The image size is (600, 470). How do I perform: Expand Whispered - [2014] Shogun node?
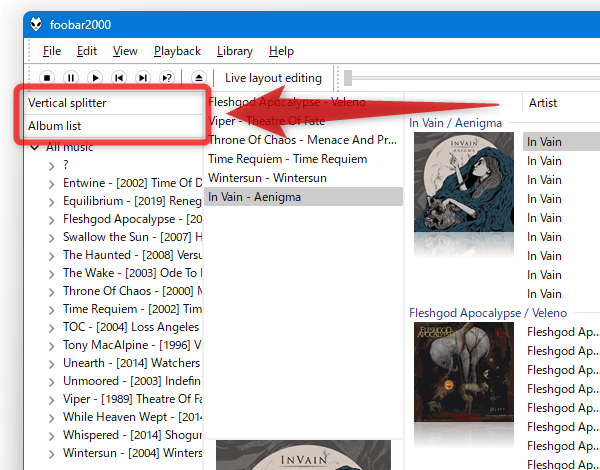(52, 436)
